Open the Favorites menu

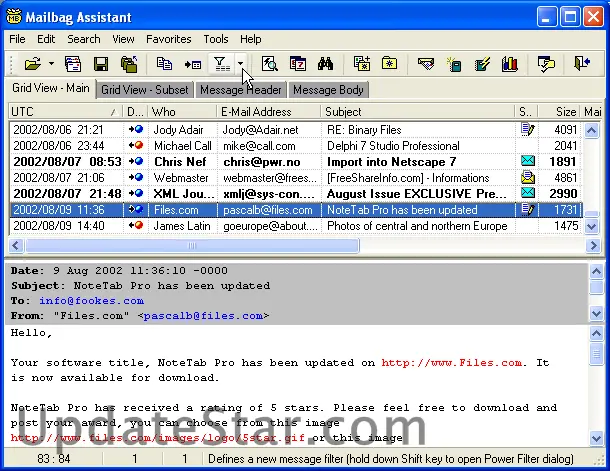[168, 39]
